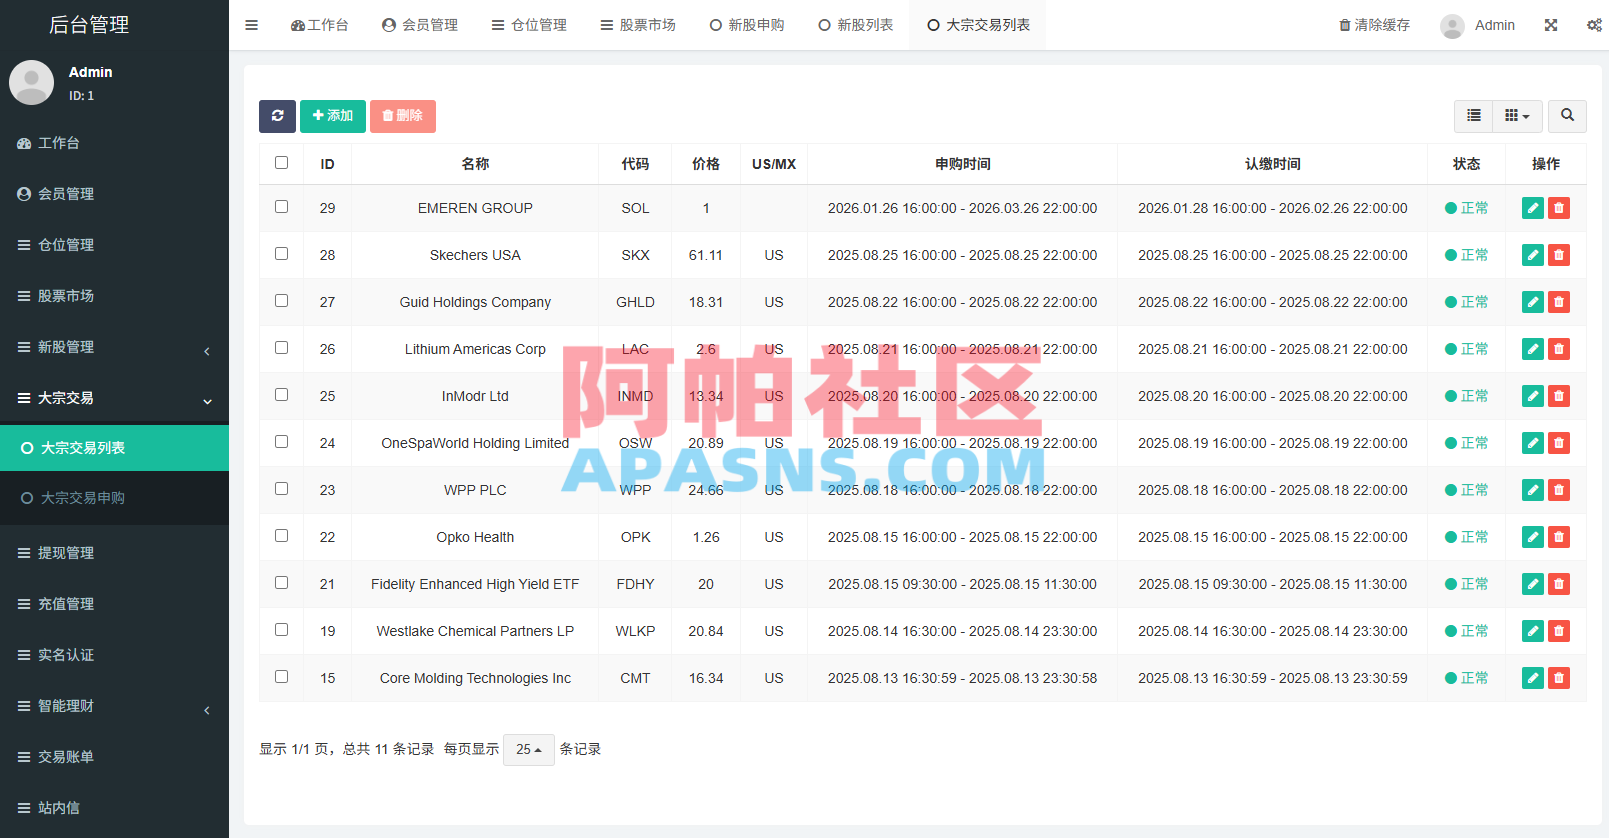The image size is (1609, 838).
Task: Switch to the 新股列表 top tab
Action: [x=856, y=25]
